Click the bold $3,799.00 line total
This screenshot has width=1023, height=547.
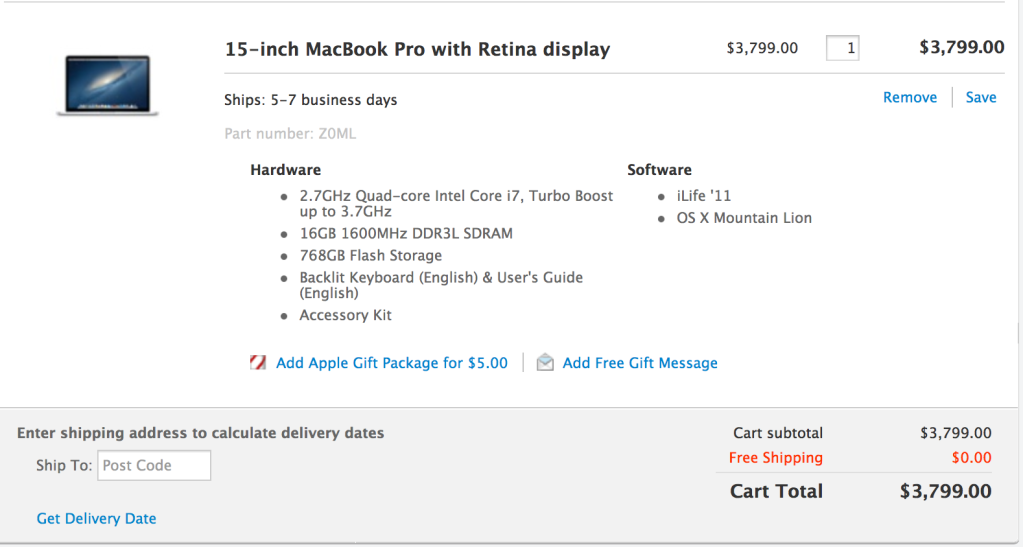[962, 47]
